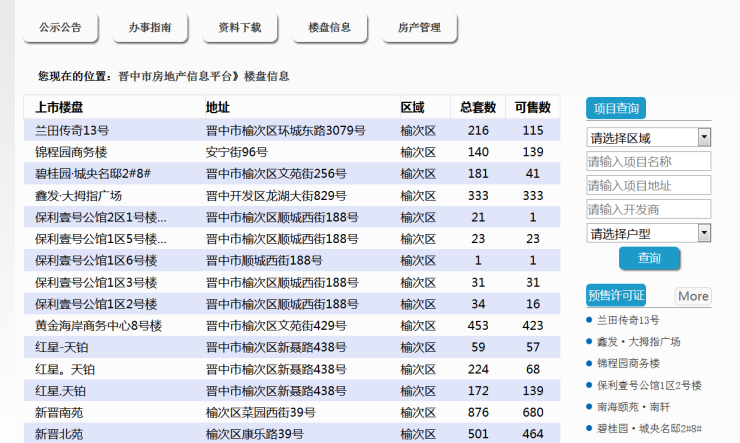Select table row 保利壹号公馆1区5号楼
The height and width of the screenshot is (443, 740).
[x=292, y=239]
